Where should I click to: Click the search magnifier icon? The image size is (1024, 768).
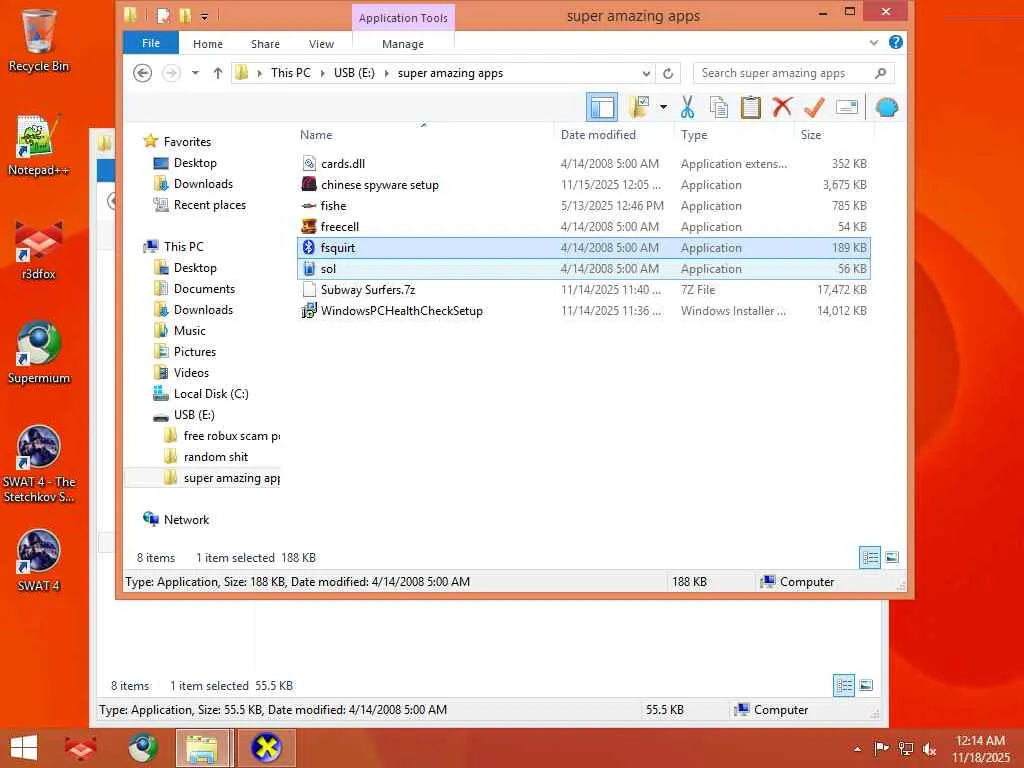[880, 73]
